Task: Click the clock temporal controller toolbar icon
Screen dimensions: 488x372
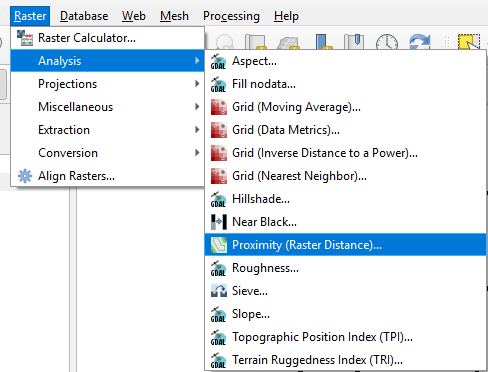Action: [387, 42]
